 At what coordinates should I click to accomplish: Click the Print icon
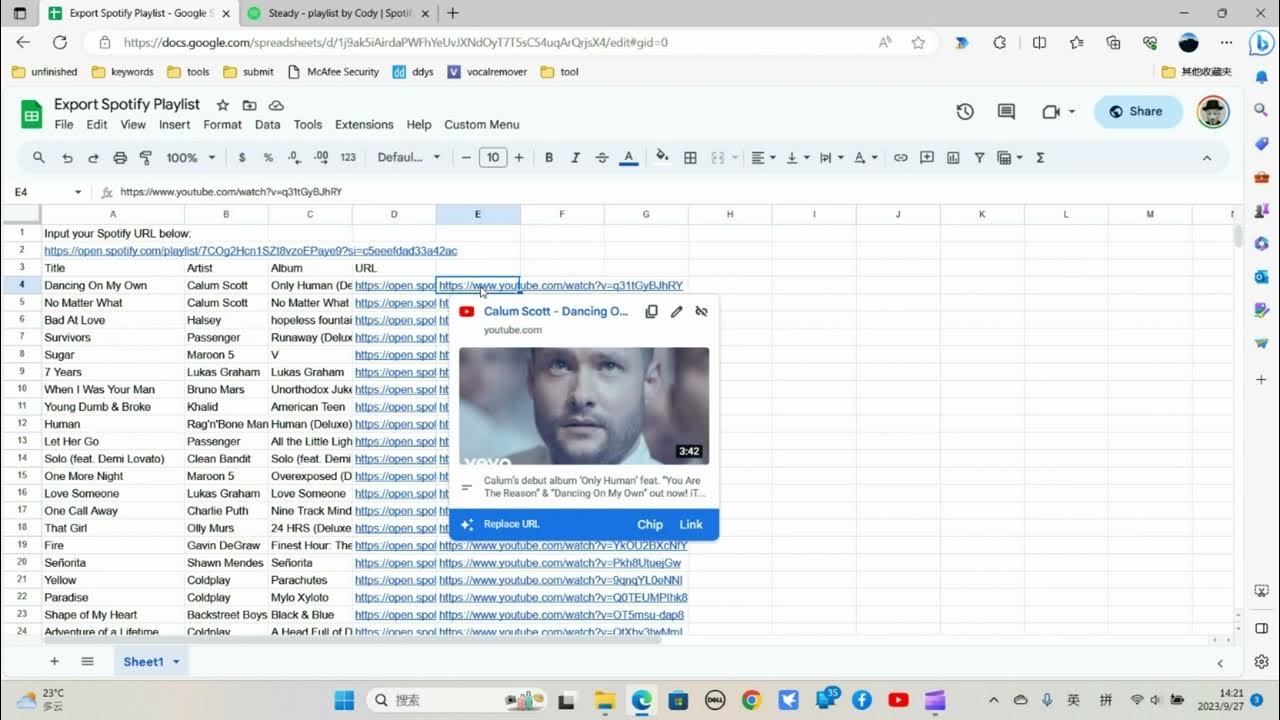[x=120, y=158]
